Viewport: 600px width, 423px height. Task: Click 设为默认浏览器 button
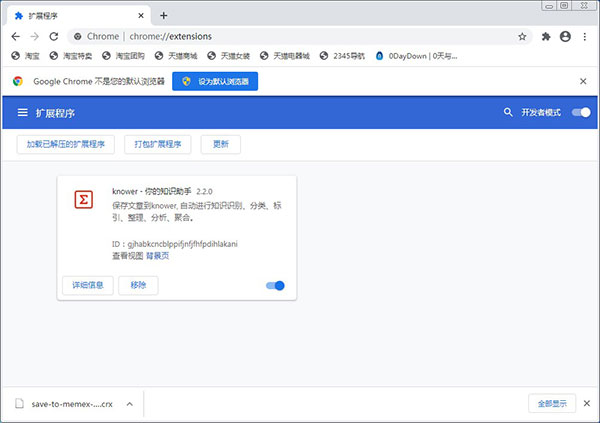(x=215, y=81)
